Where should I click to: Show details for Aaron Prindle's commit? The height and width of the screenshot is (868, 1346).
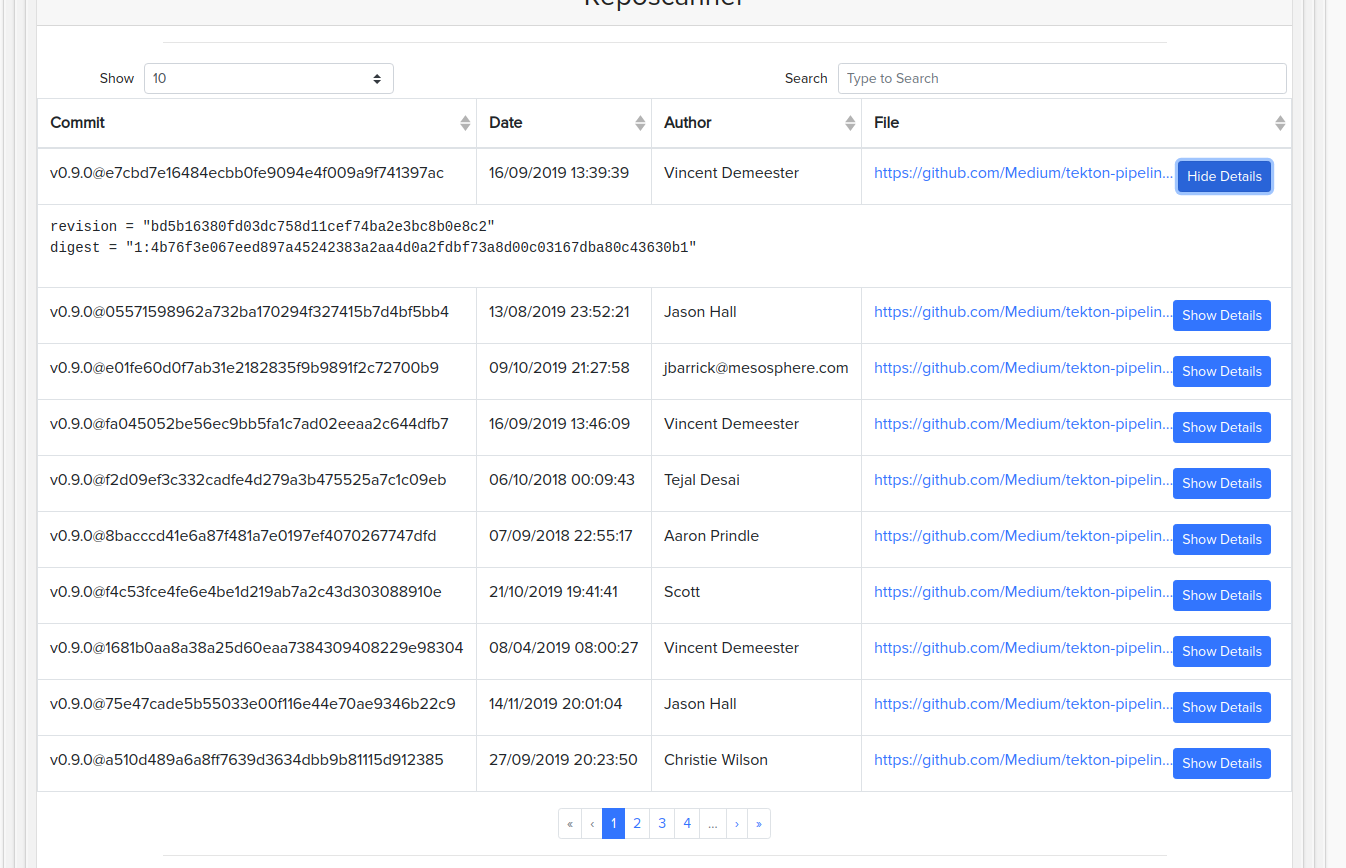[1221, 539]
